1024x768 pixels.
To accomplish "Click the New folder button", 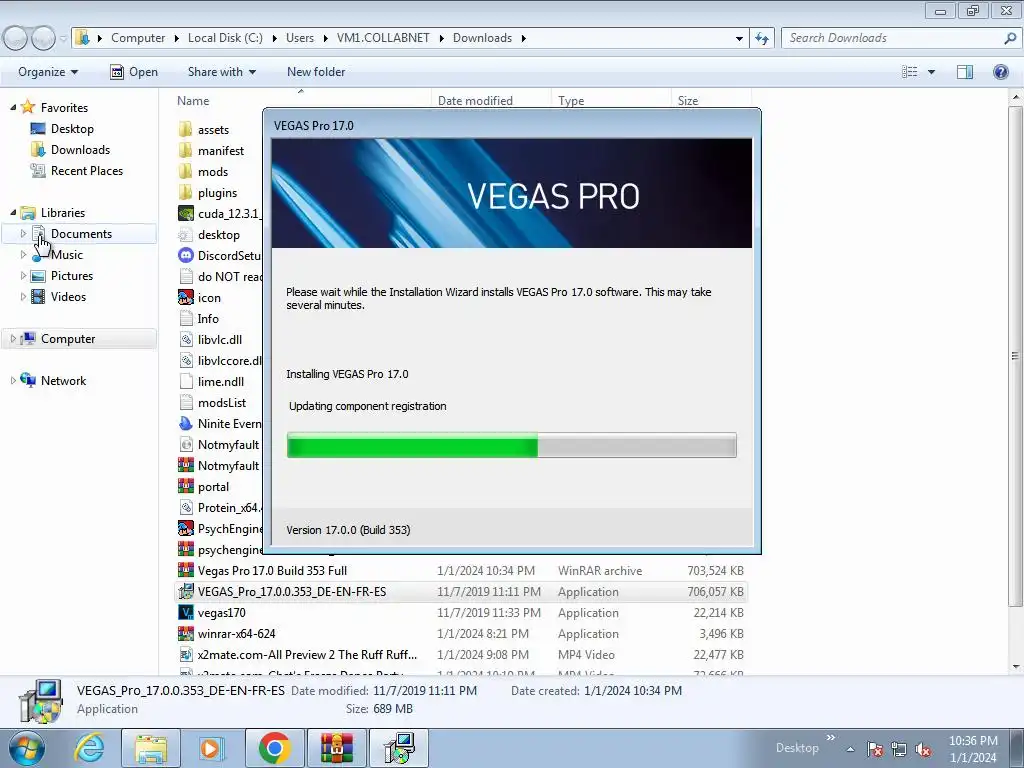I will (316, 72).
